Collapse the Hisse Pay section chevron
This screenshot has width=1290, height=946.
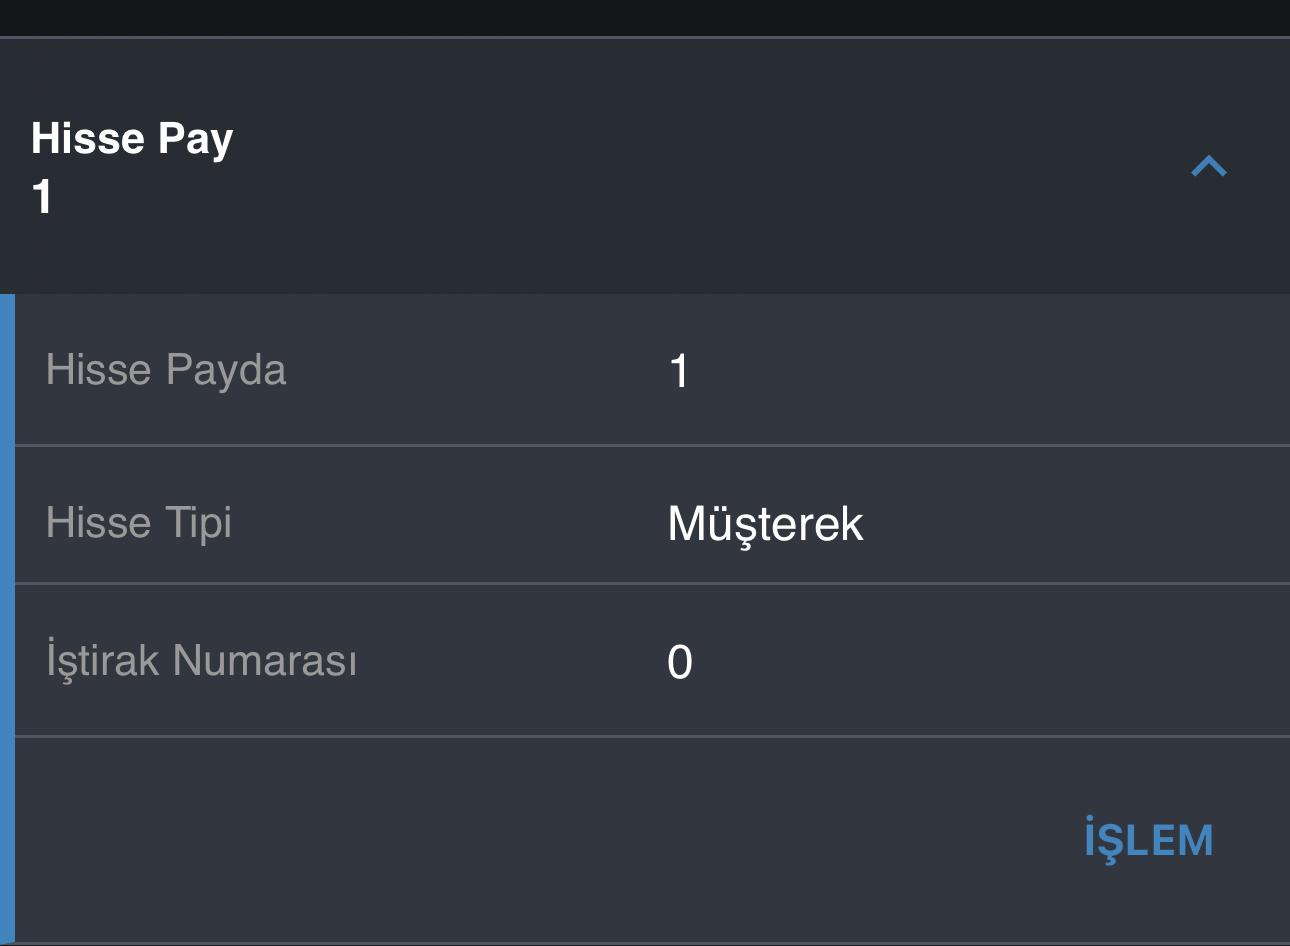[1208, 166]
